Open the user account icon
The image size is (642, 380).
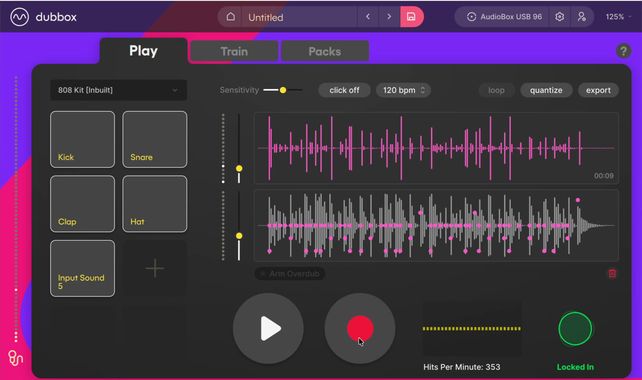[x=581, y=17]
